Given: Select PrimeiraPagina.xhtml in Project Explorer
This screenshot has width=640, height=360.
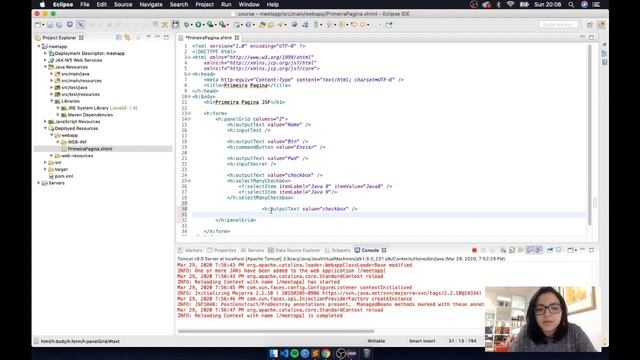Looking at the screenshot, I should coord(90,149).
